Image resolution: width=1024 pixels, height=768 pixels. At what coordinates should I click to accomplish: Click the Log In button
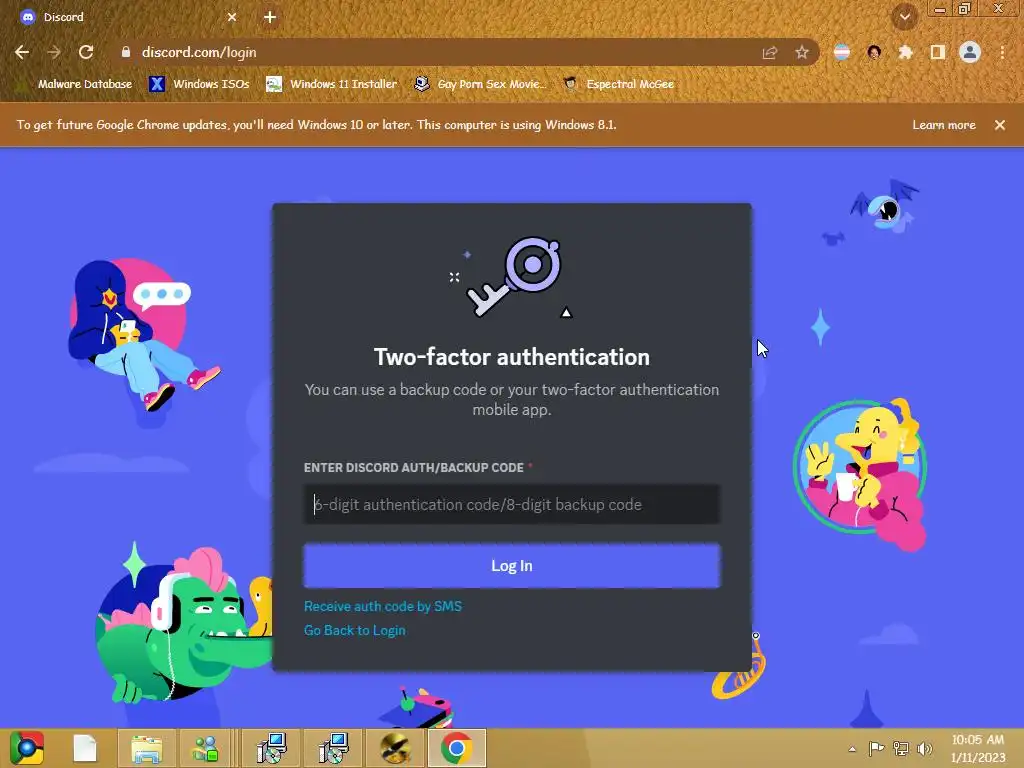pos(512,566)
